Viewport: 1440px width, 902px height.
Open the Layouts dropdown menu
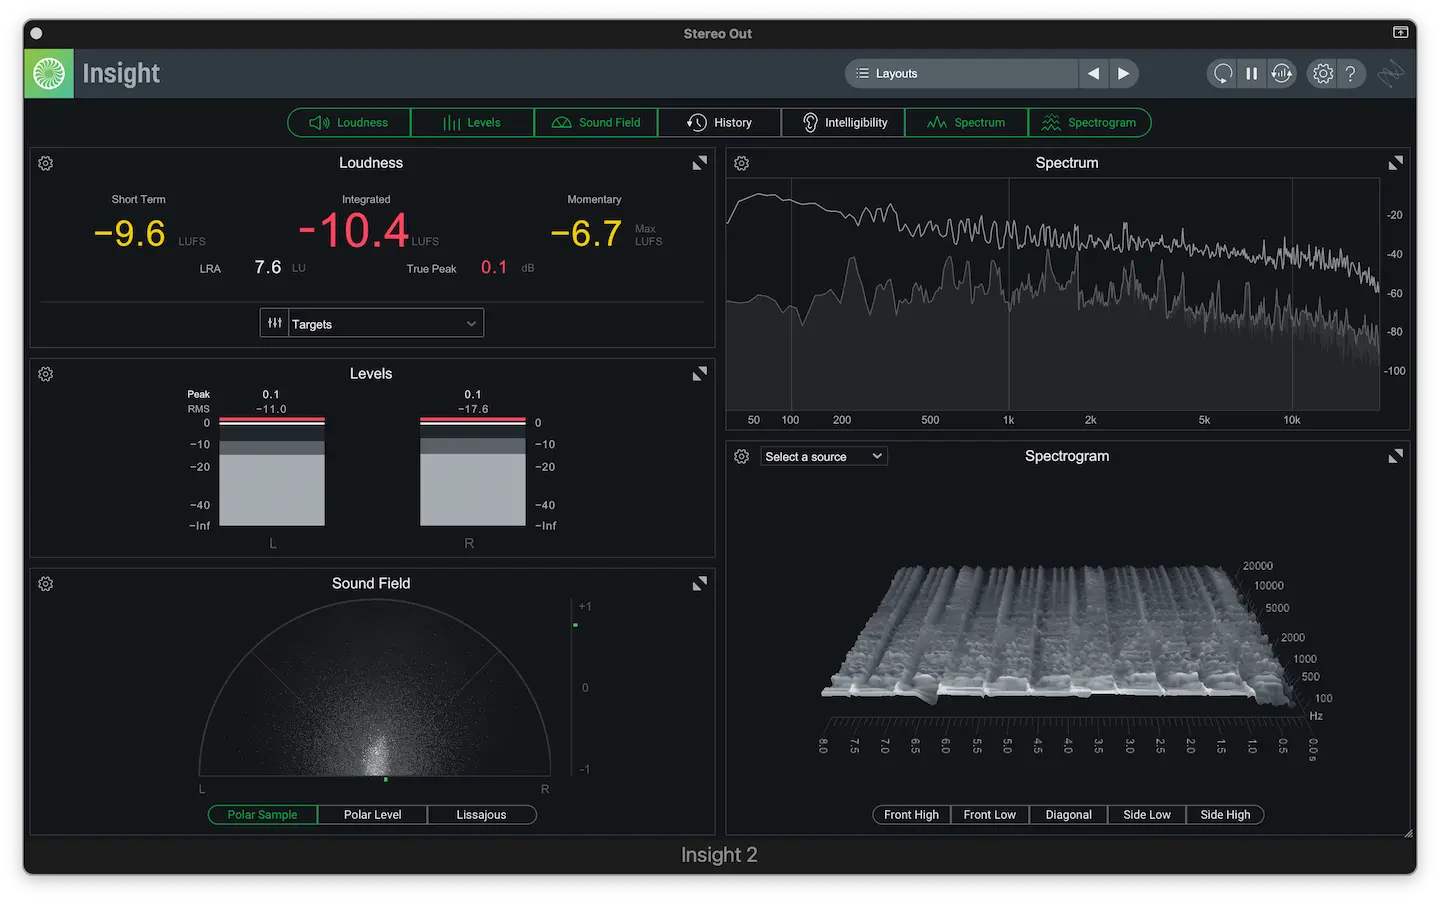click(961, 74)
